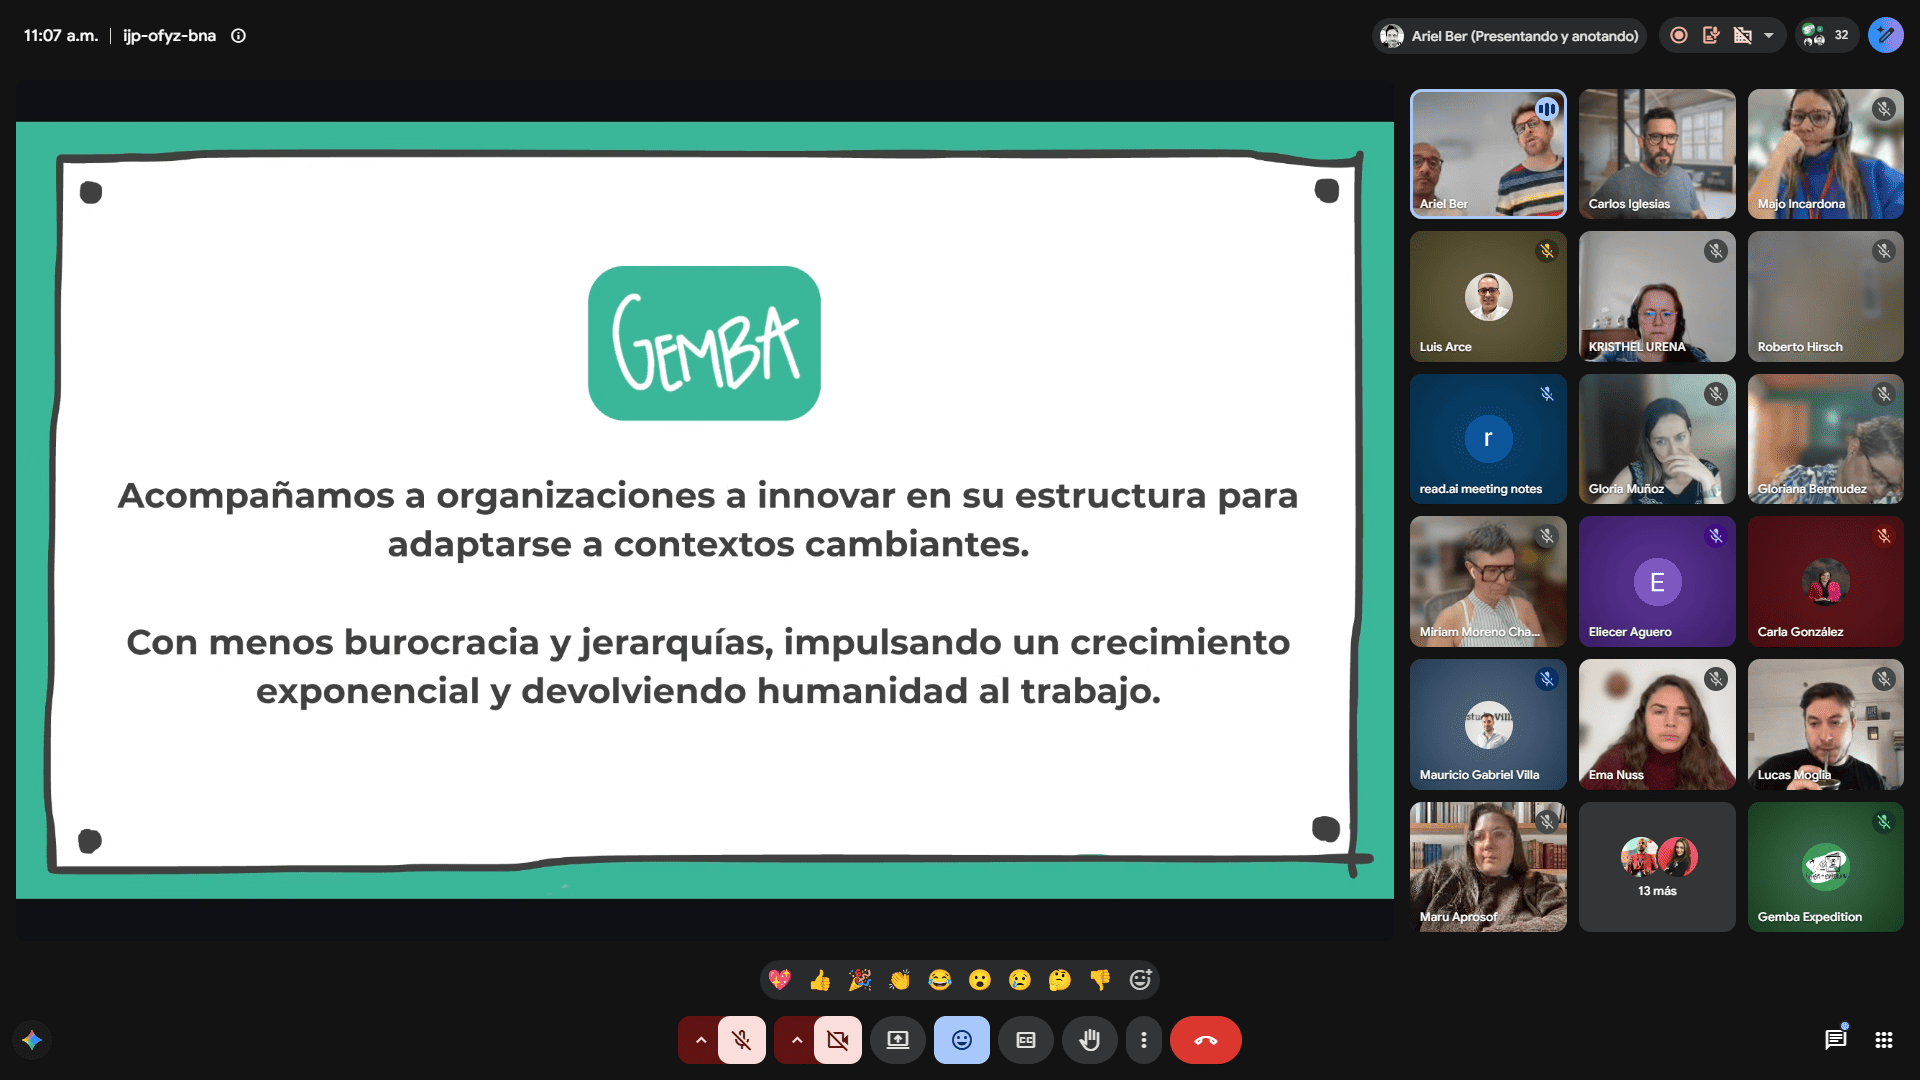Open chat with everyone
Image resolution: width=1920 pixels, height=1080 pixels.
coord(1836,1040)
